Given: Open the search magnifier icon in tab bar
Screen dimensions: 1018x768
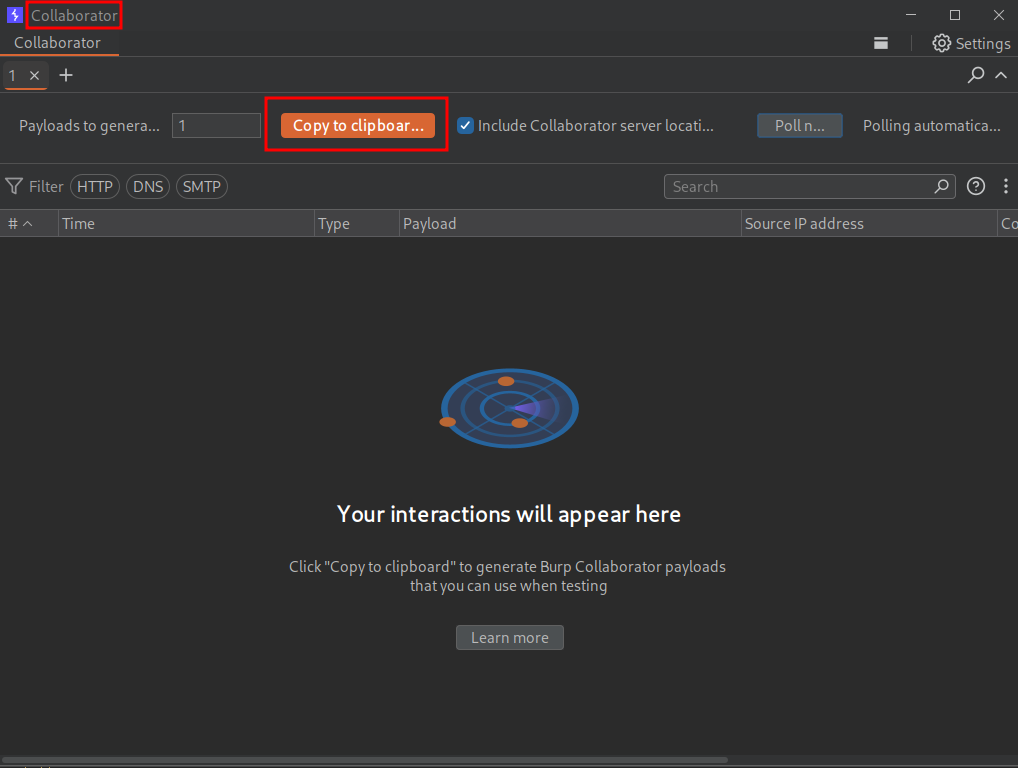Looking at the screenshot, I should click(976, 75).
